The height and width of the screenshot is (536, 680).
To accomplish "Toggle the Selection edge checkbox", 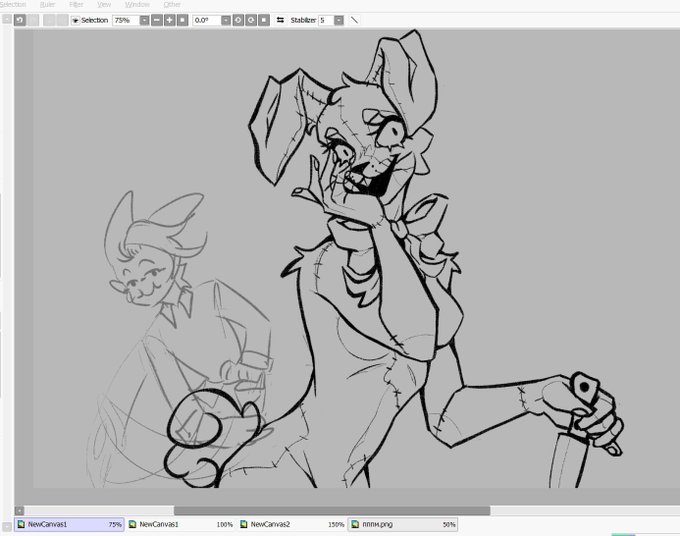I will point(75,20).
